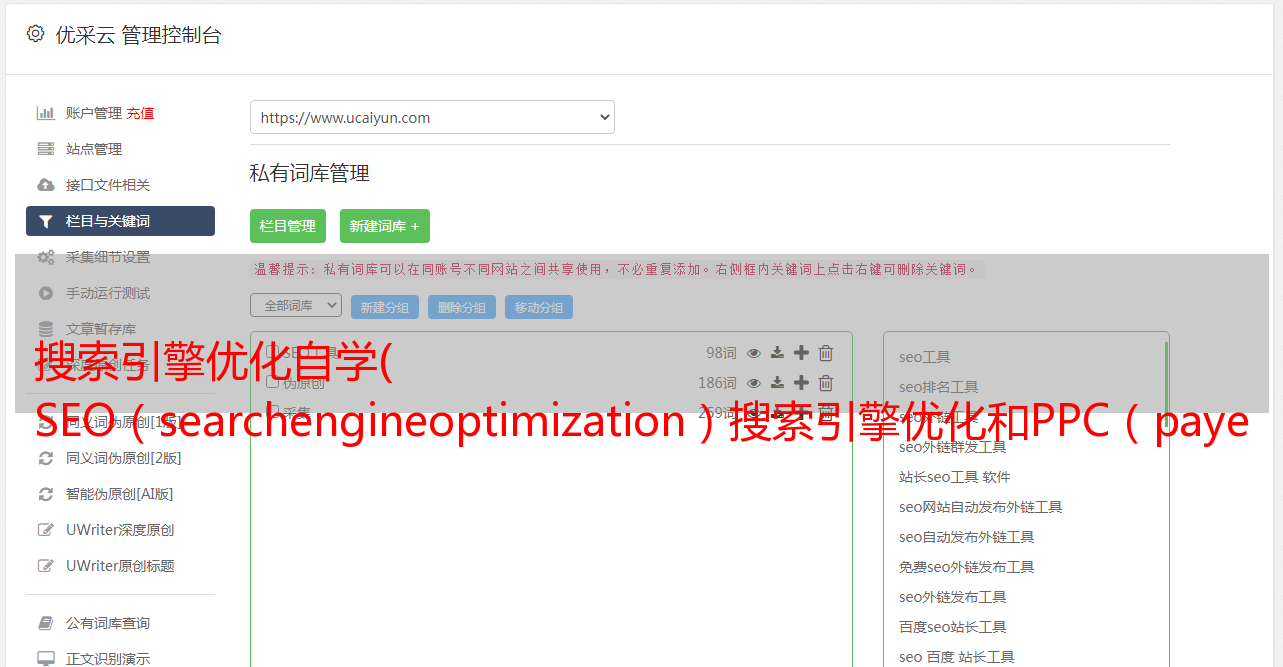Open the 全部词库 group dropdown
The image size is (1283, 667).
pyautogui.click(x=296, y=305)
